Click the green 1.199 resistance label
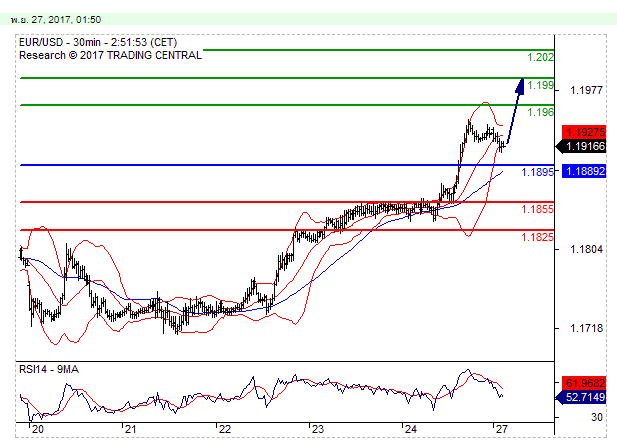617x446 pixels. tap(540, 85)
